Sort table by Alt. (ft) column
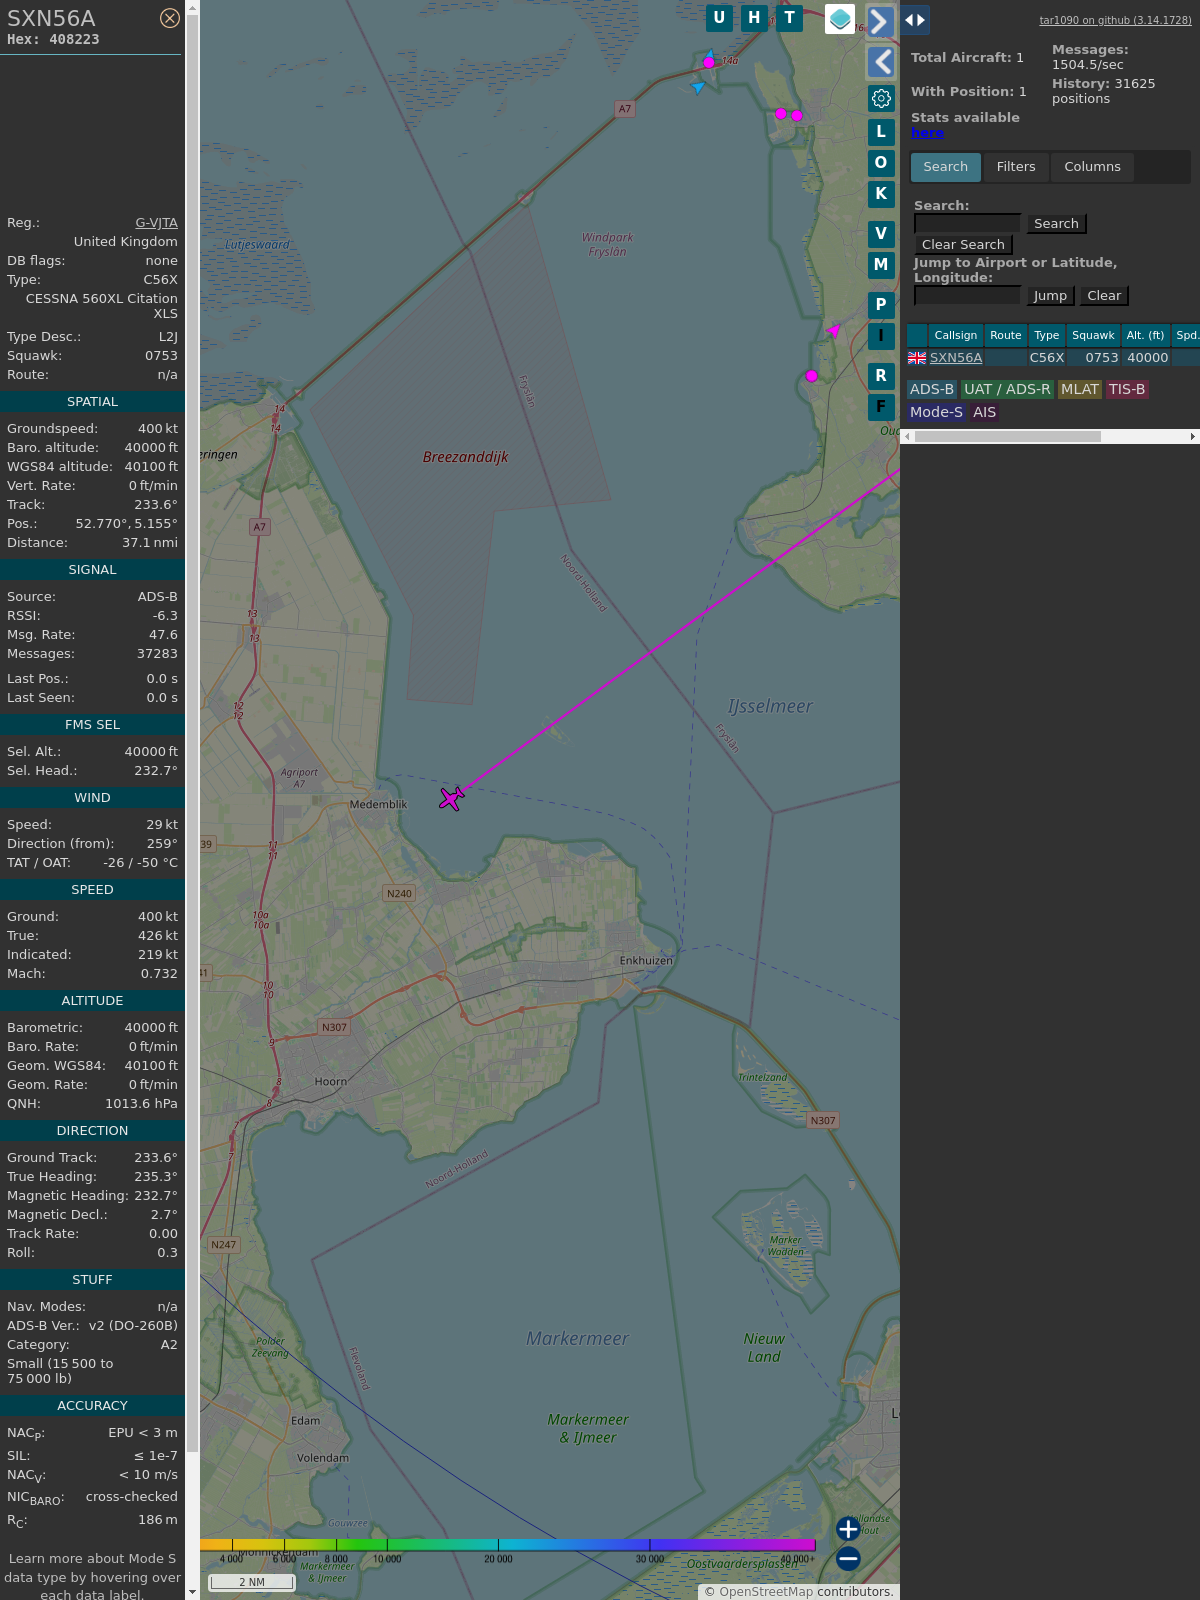 [x=1145, y=336]
